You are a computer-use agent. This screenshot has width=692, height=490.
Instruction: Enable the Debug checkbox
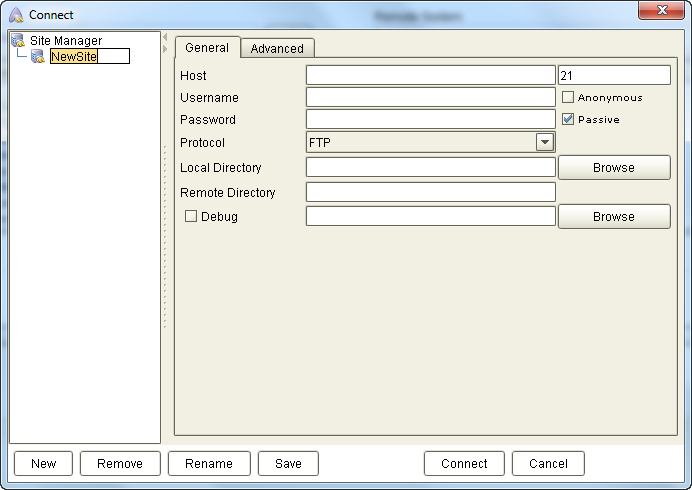[191, 216]
